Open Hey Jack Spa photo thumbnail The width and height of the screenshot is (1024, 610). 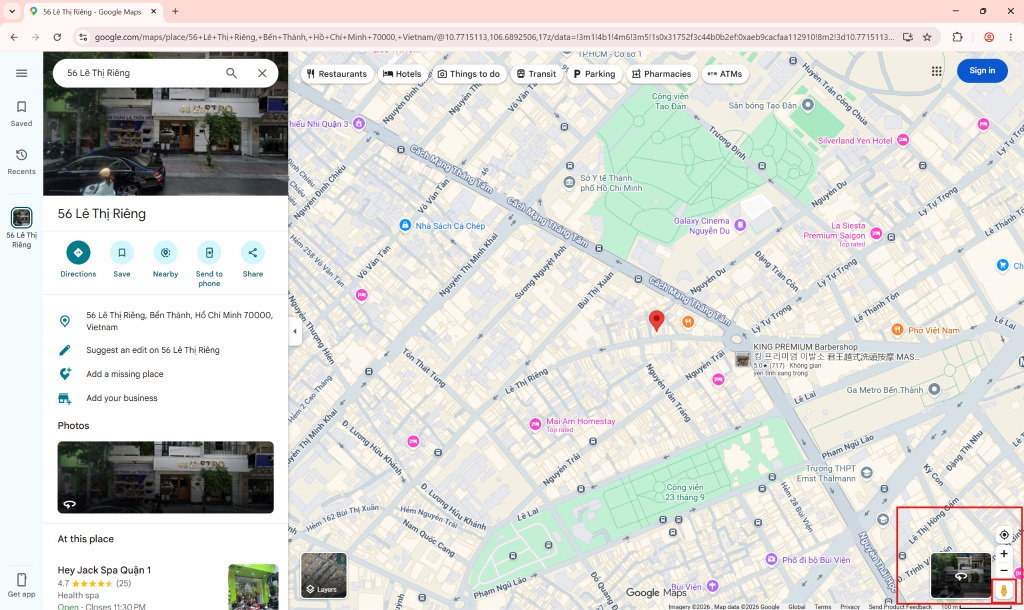253,586
